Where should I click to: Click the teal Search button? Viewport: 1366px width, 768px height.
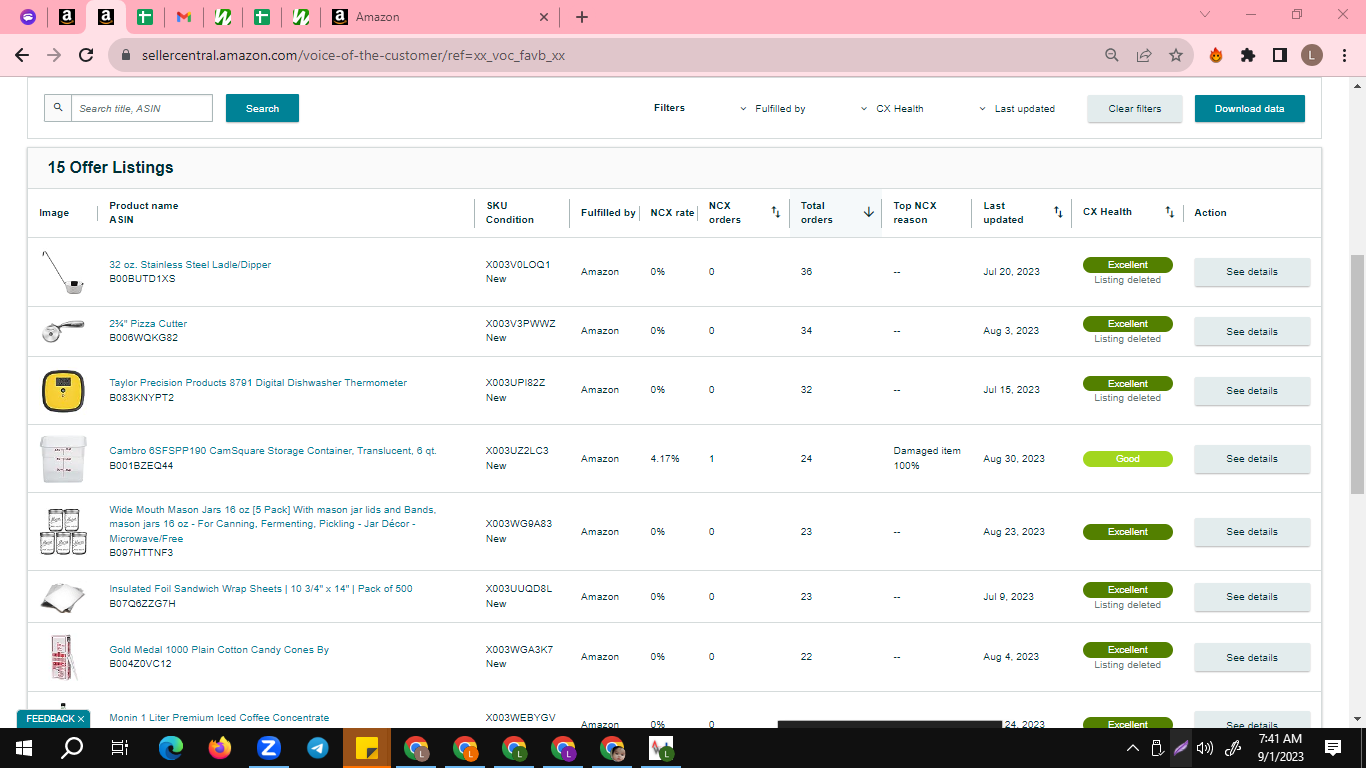[262, 108]
